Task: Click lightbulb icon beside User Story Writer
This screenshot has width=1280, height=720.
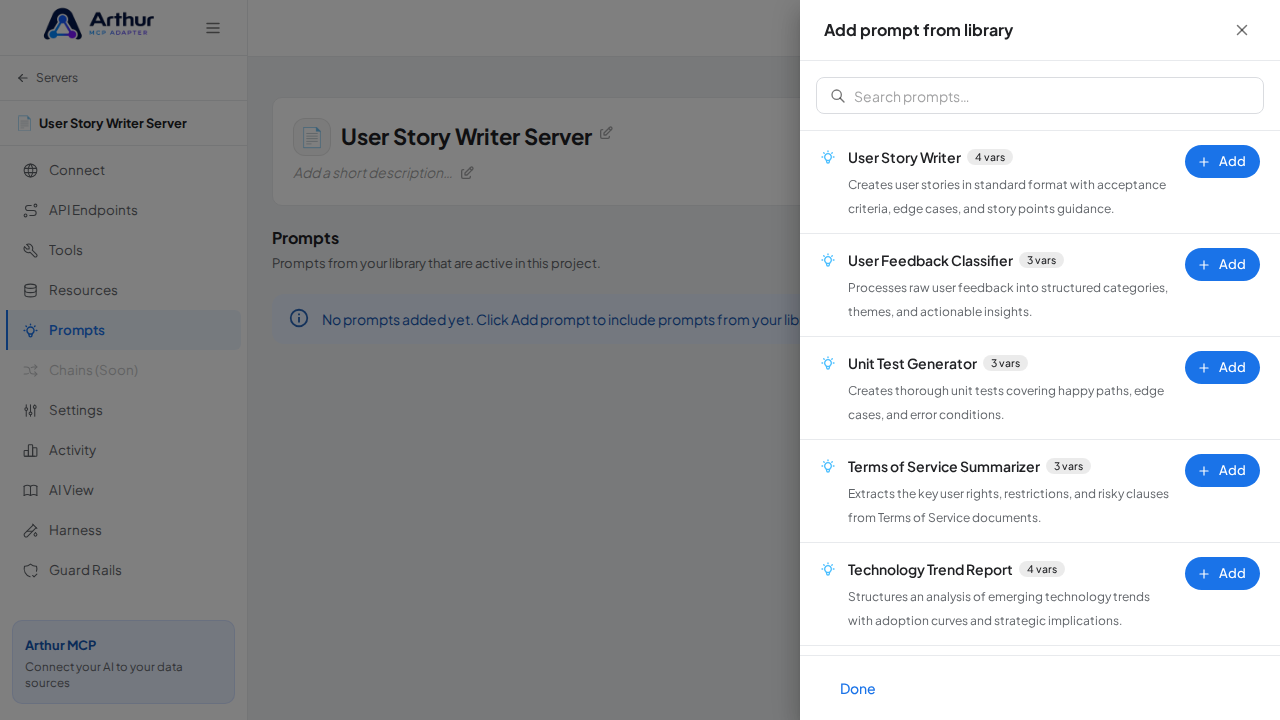Action: (x=828, y=157)
